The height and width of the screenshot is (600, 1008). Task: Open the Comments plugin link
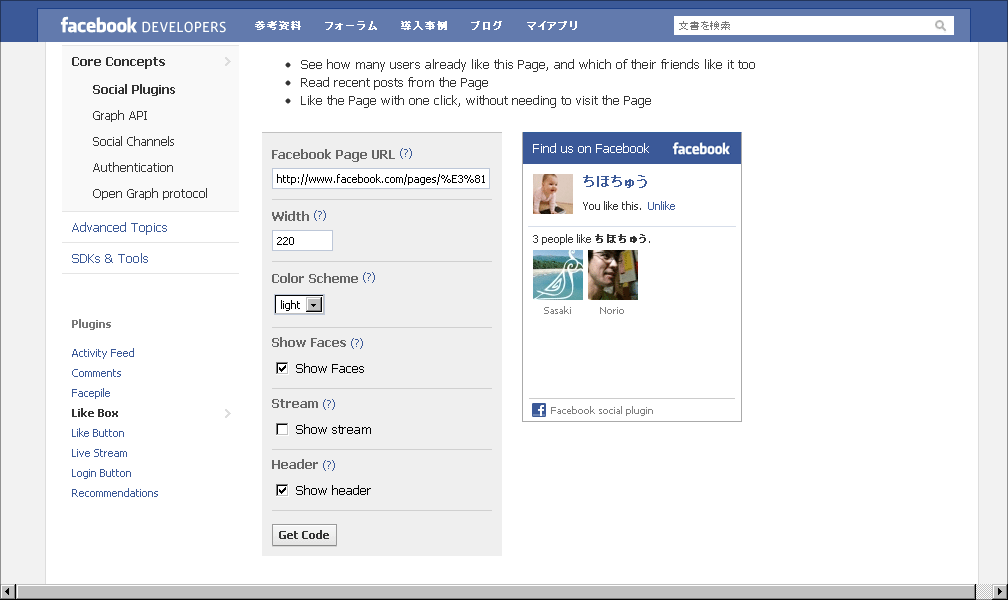(96, 373)
